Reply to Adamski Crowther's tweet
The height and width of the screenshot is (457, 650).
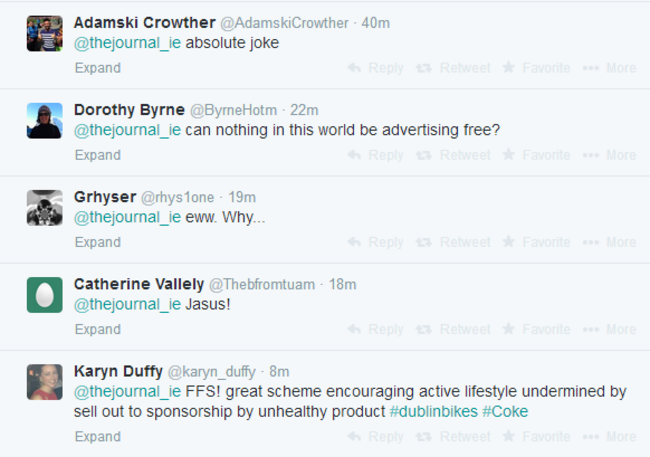point(375,68)
